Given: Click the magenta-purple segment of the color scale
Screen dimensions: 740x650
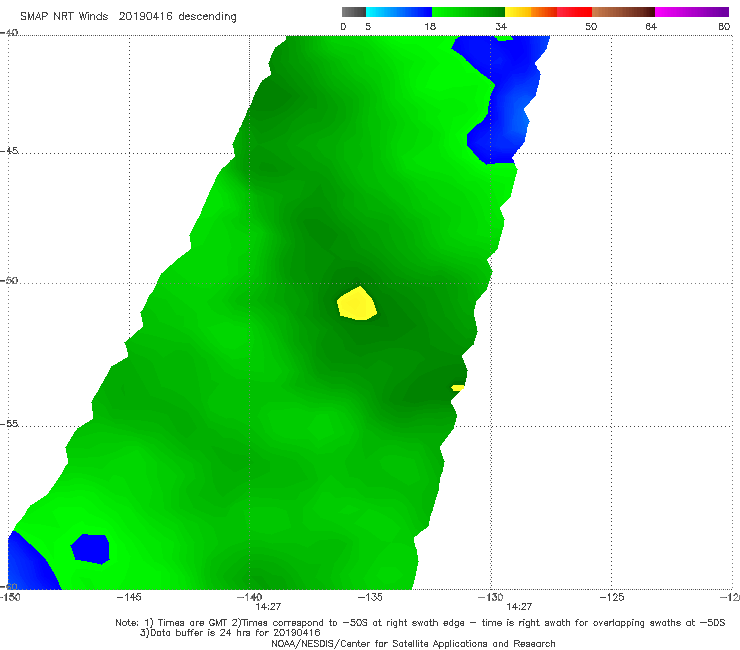Looking at the screenshot, I should (692, 12).
